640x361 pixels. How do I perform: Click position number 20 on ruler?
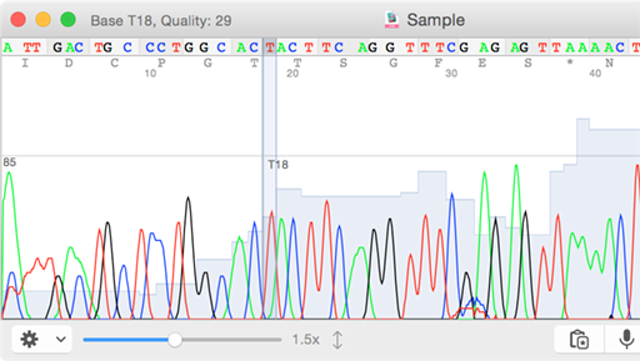[x=292, y=74]
